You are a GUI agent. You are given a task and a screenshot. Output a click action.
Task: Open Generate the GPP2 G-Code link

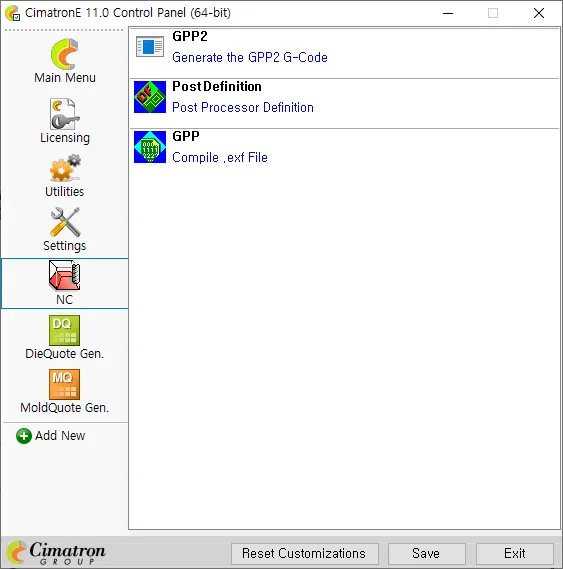(x=250, y=57)
